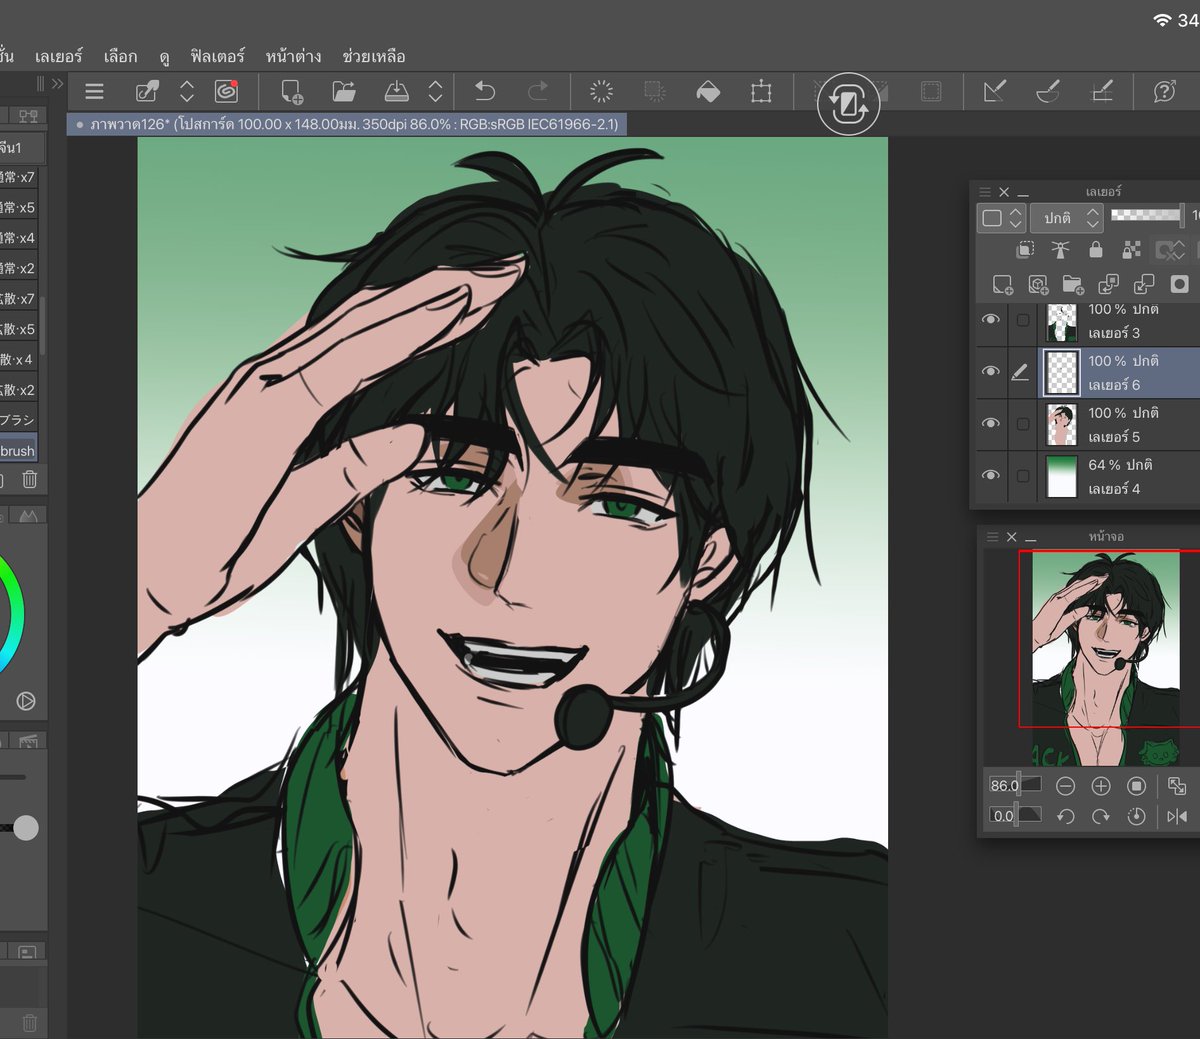Click the Clip Studio launcher icon with red dot

[x=227, y=92]
